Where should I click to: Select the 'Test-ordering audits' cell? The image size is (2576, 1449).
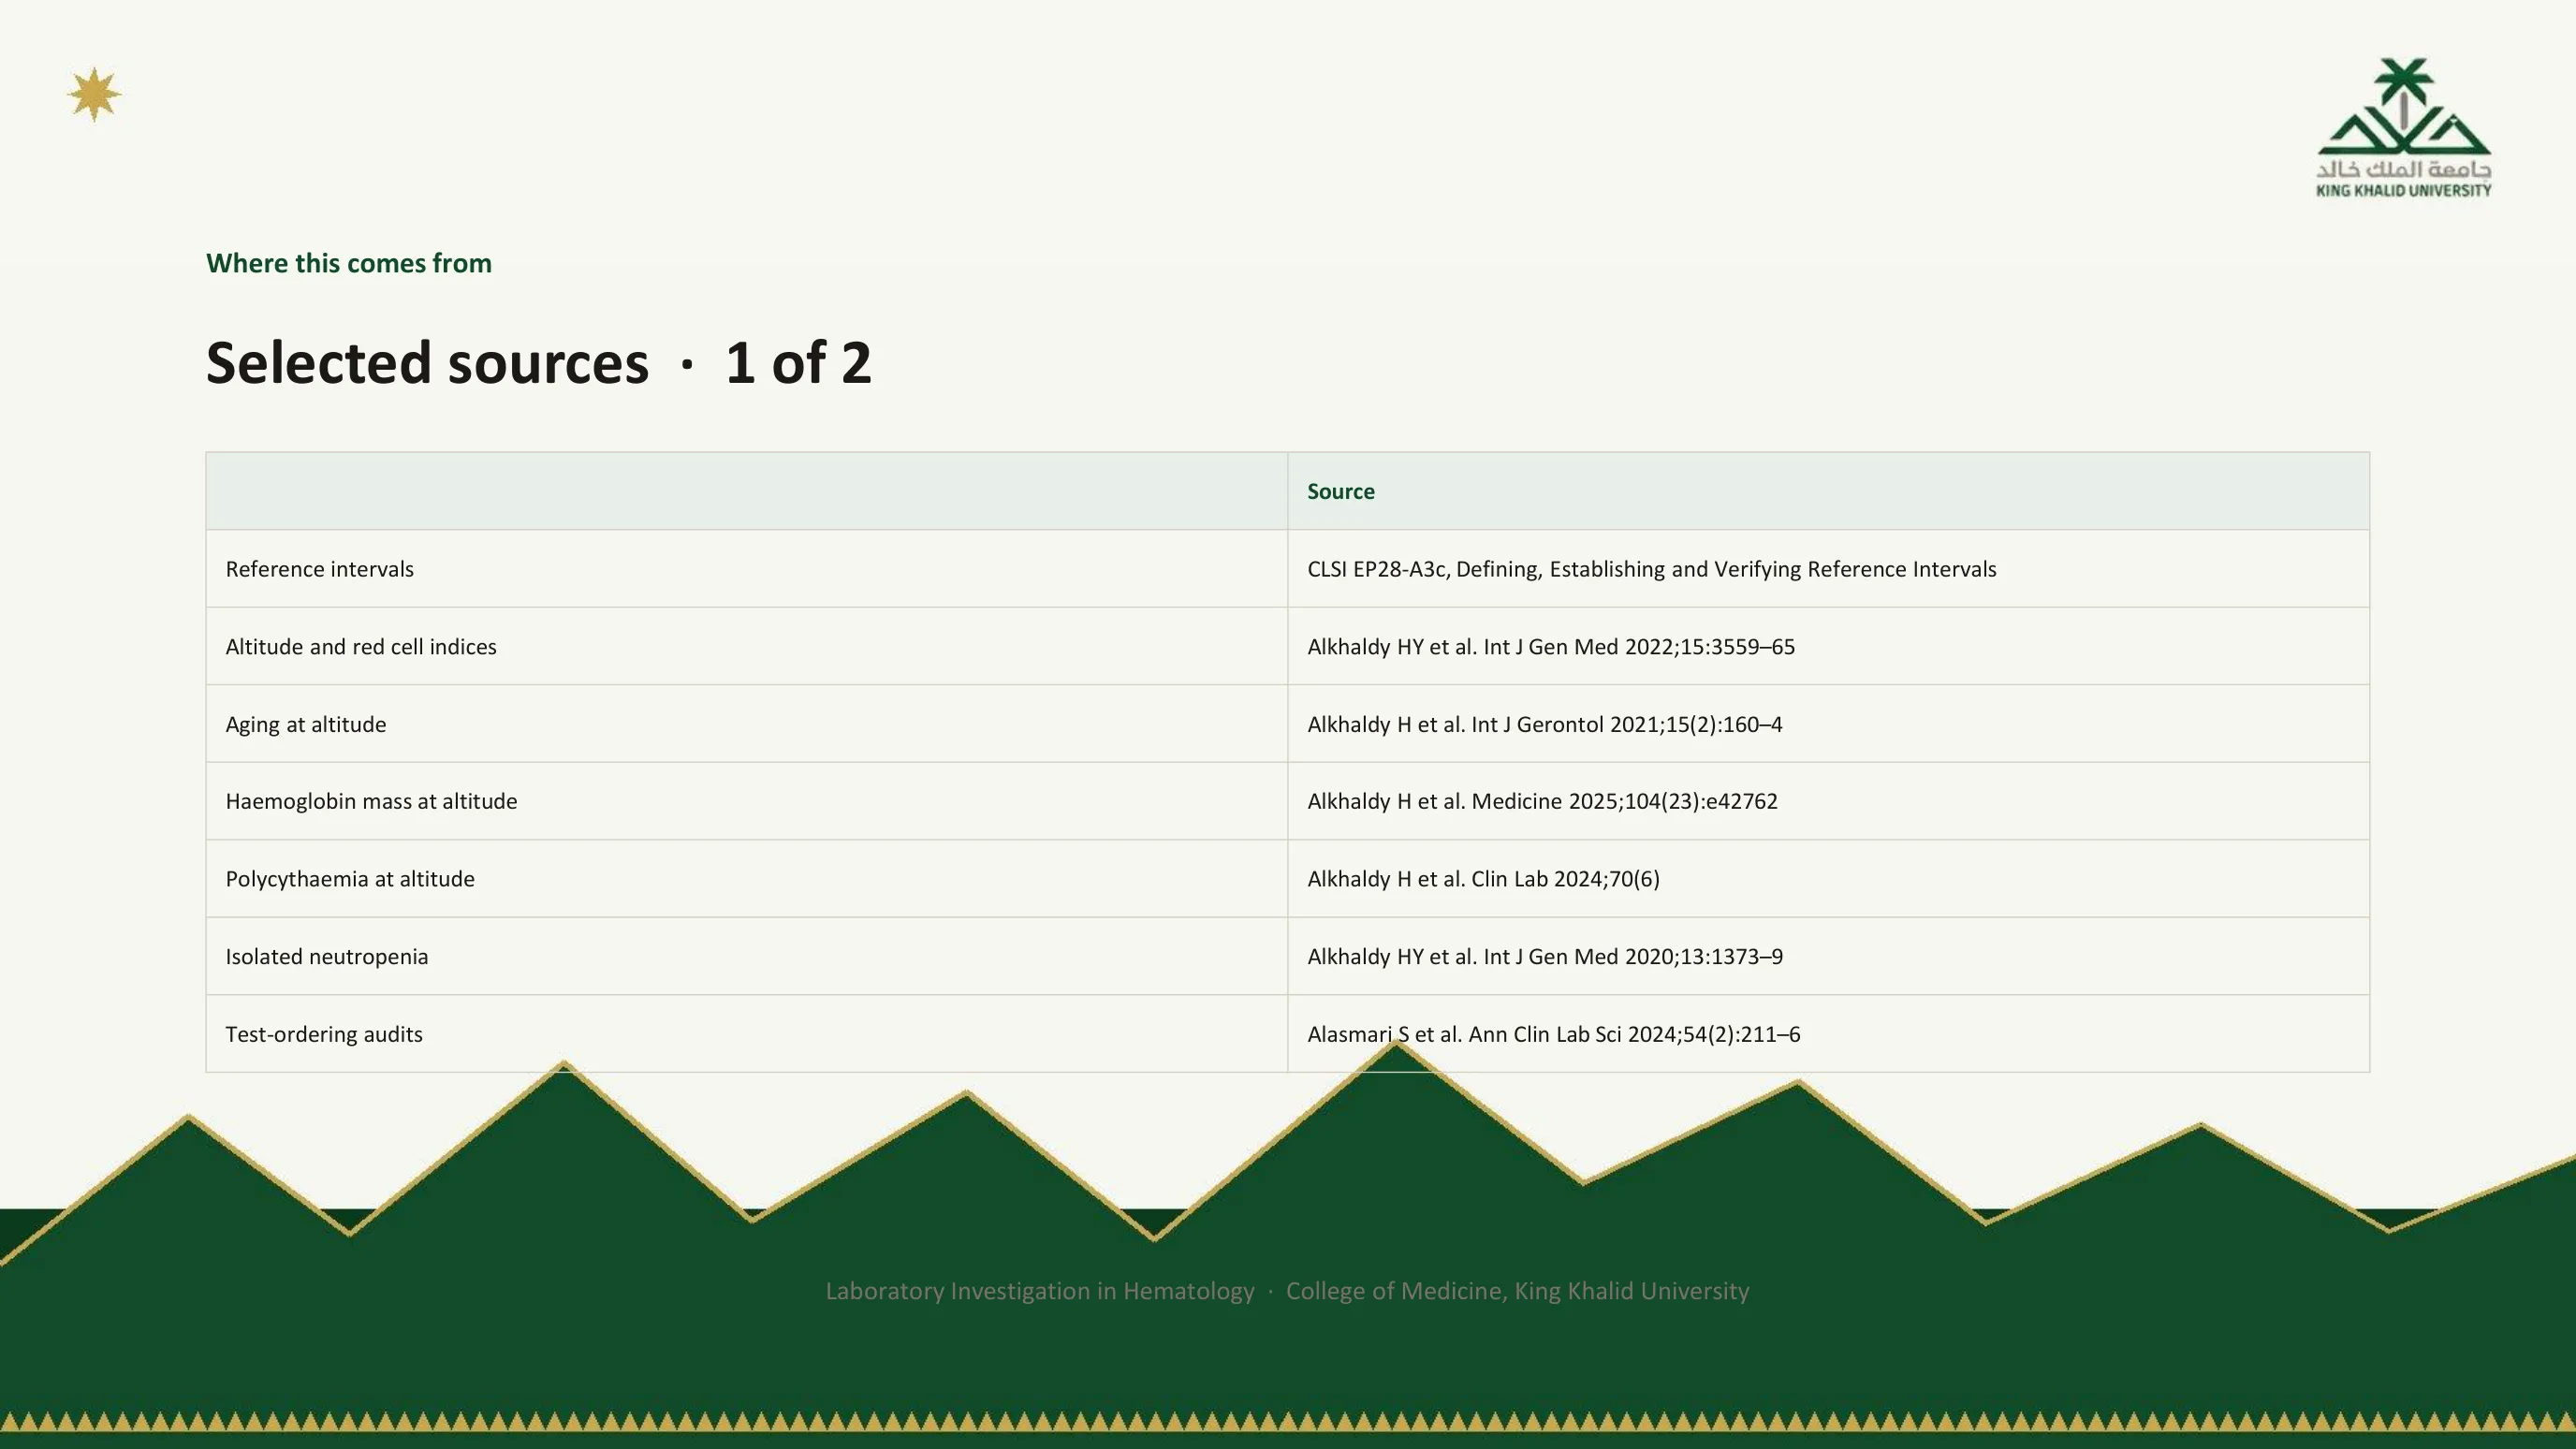point(746,1033)
